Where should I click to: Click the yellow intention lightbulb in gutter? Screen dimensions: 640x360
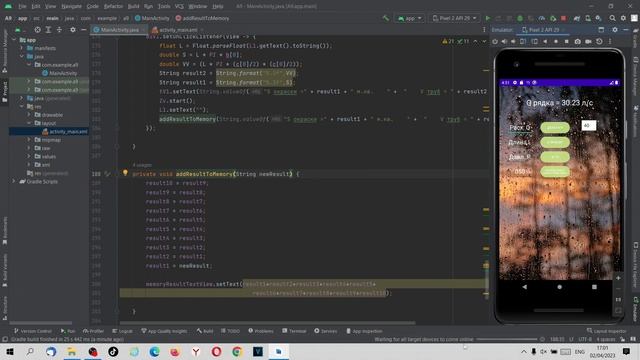[x=125, y=173]
